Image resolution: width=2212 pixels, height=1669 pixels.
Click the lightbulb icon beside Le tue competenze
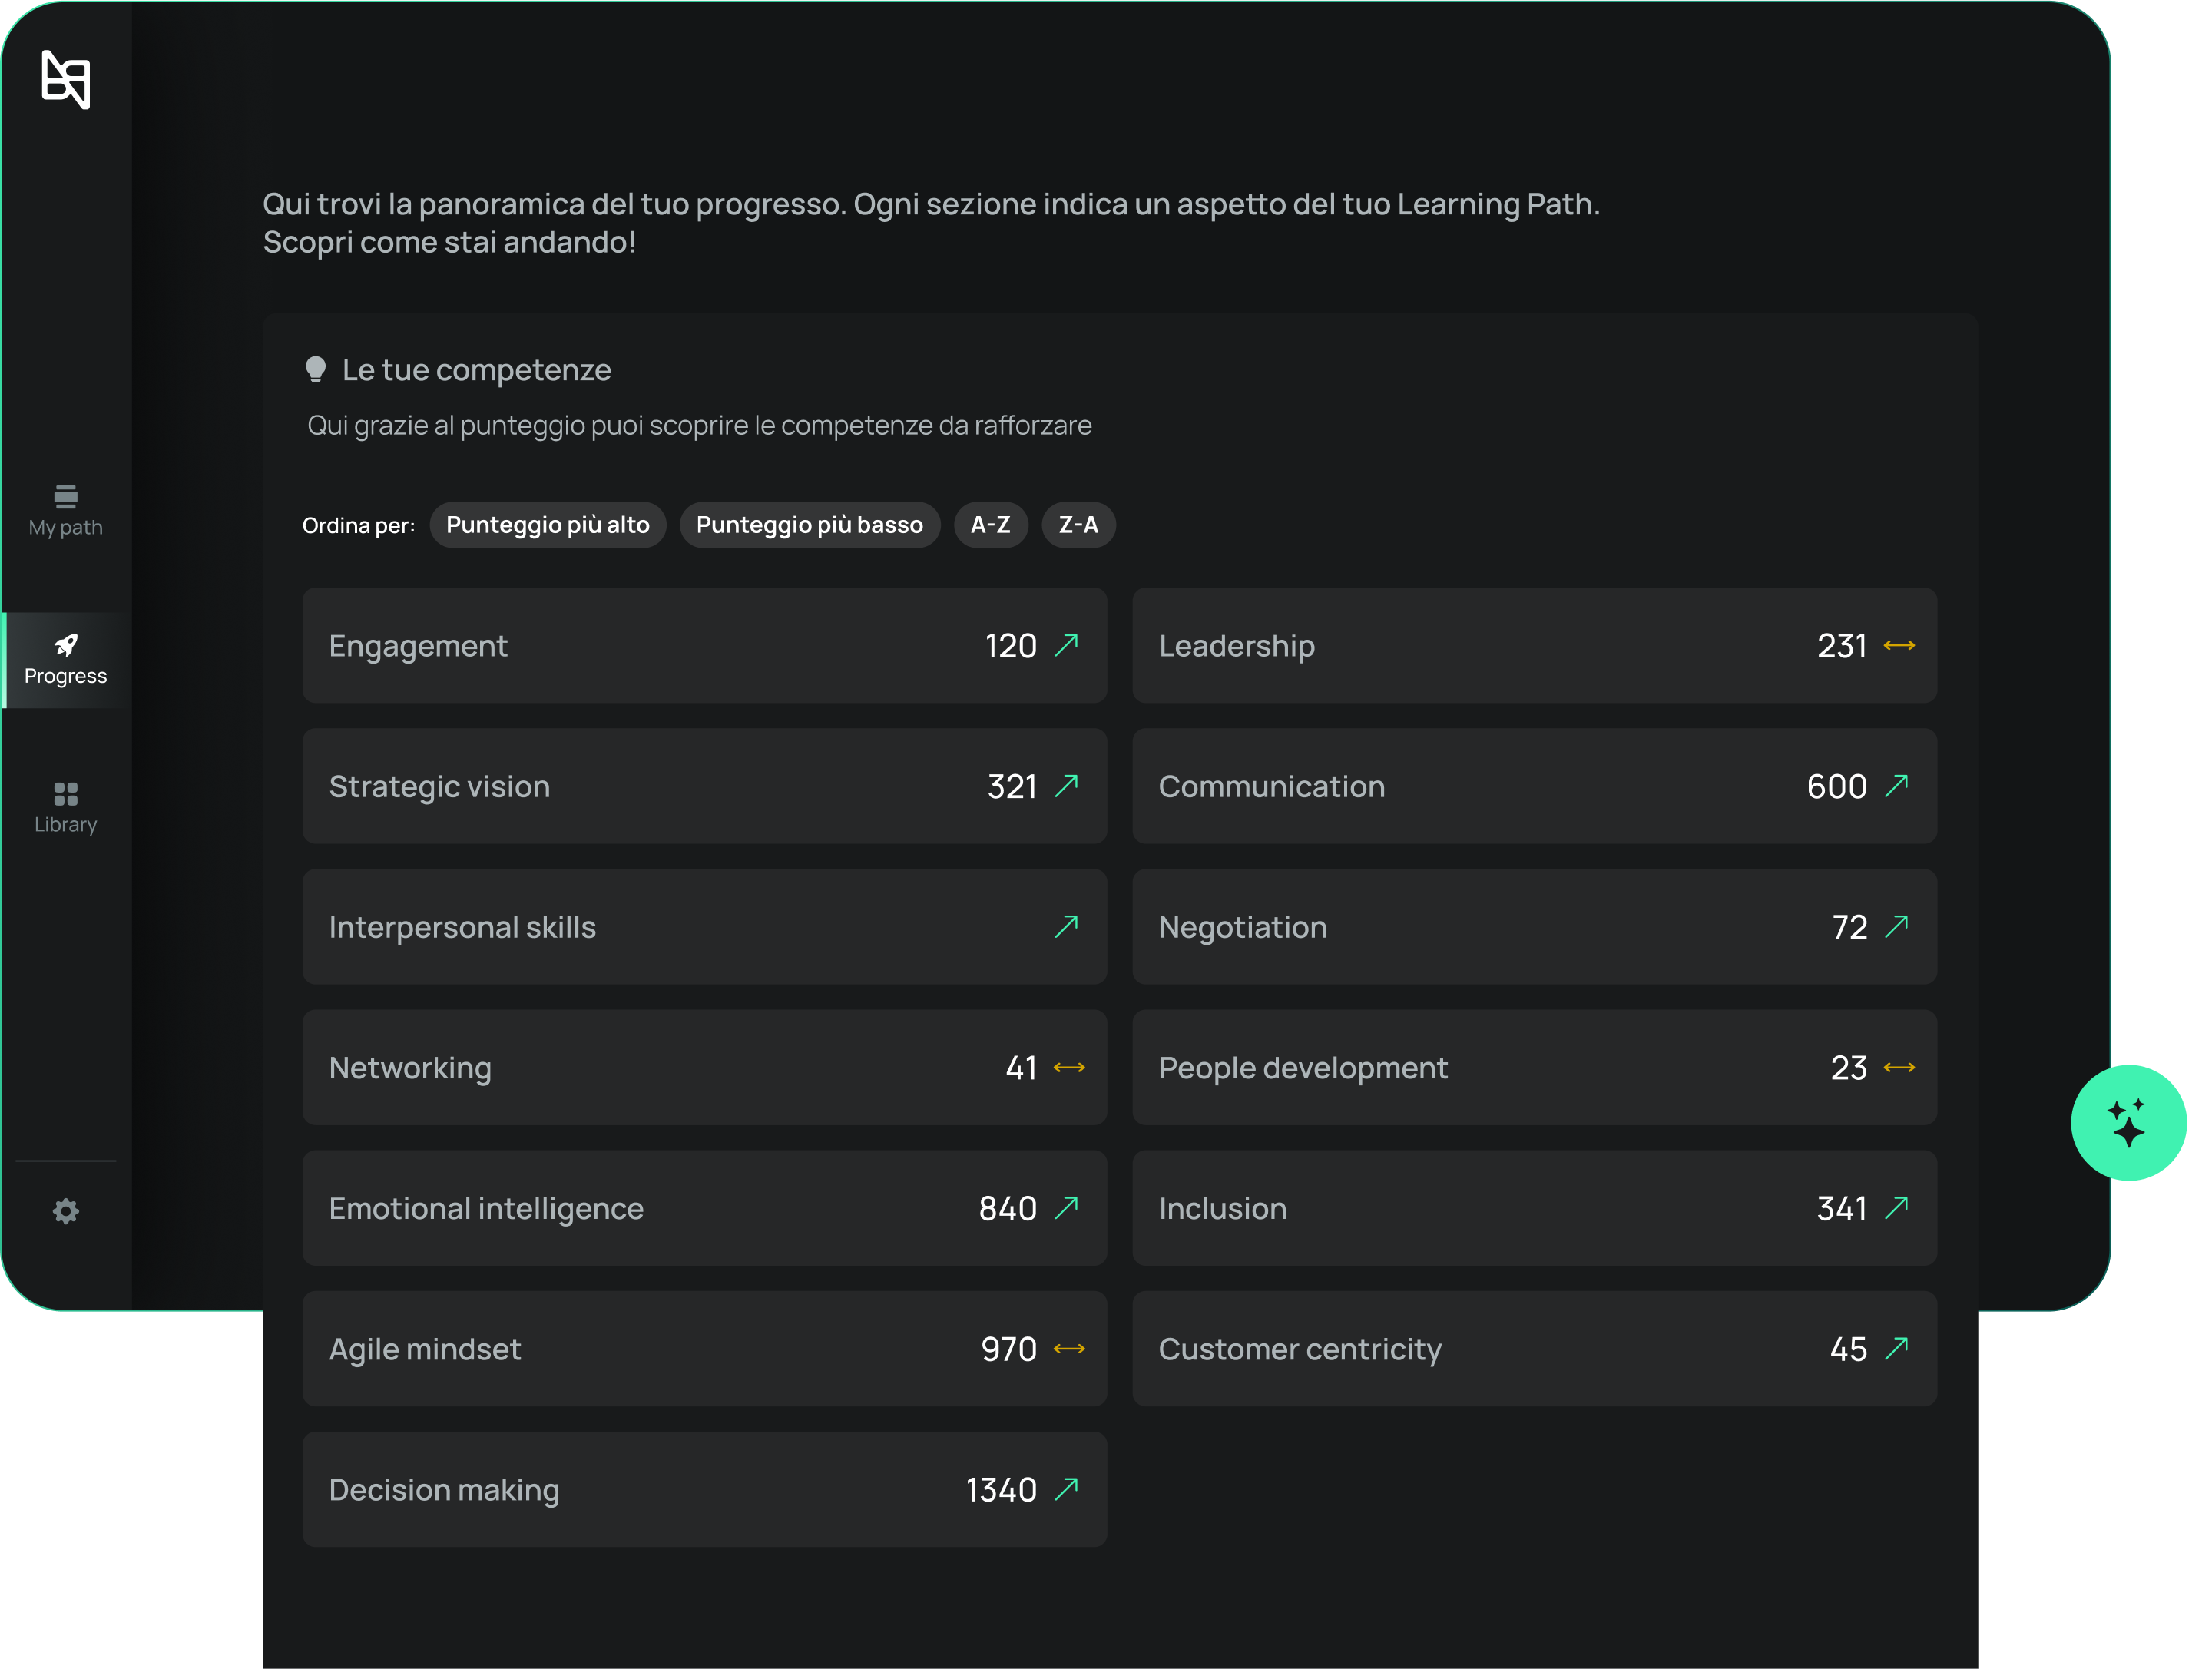(x=316, y=370)
